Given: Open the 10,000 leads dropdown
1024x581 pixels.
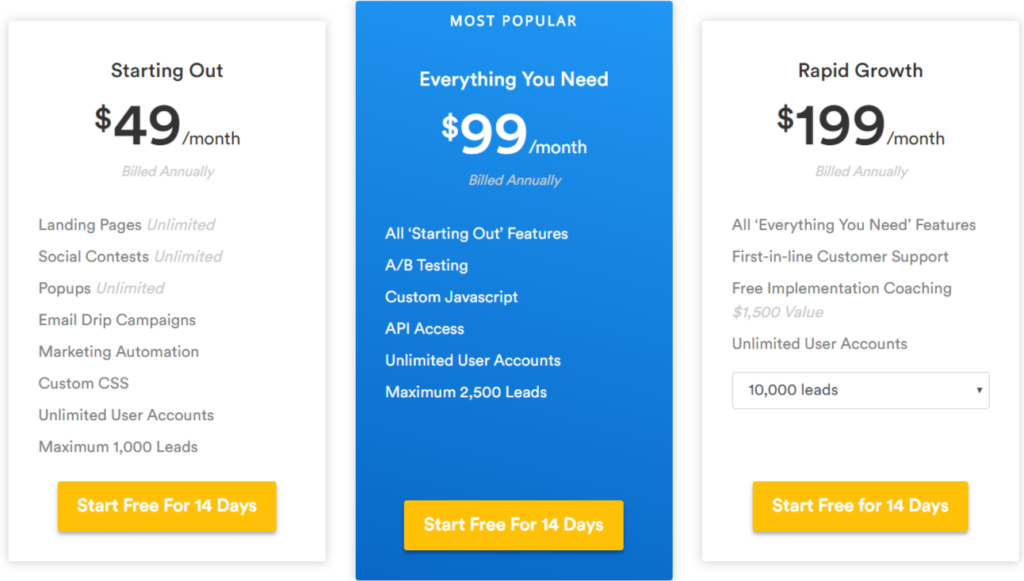Looking at the screenshot, I should tap(860, 390).
